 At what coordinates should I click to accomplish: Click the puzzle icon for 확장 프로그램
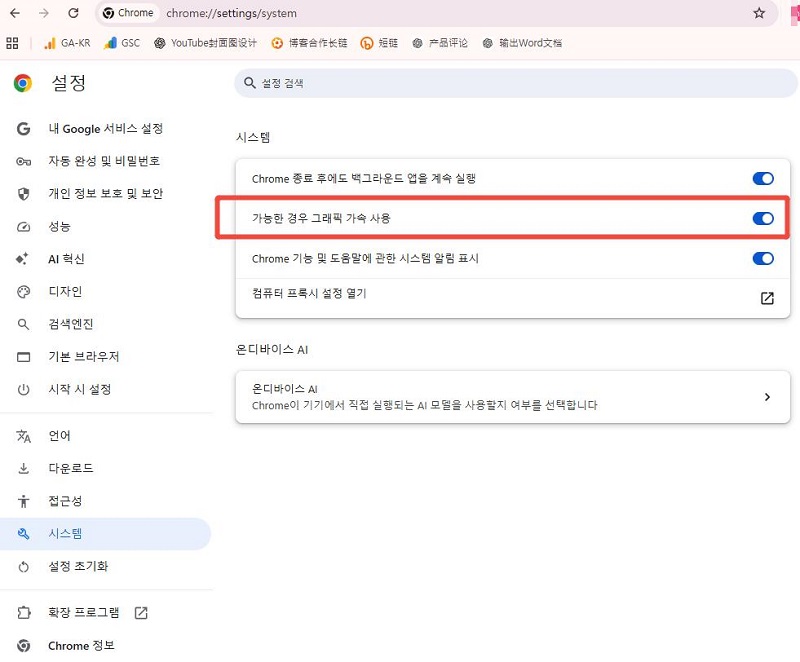click(23, 613)
